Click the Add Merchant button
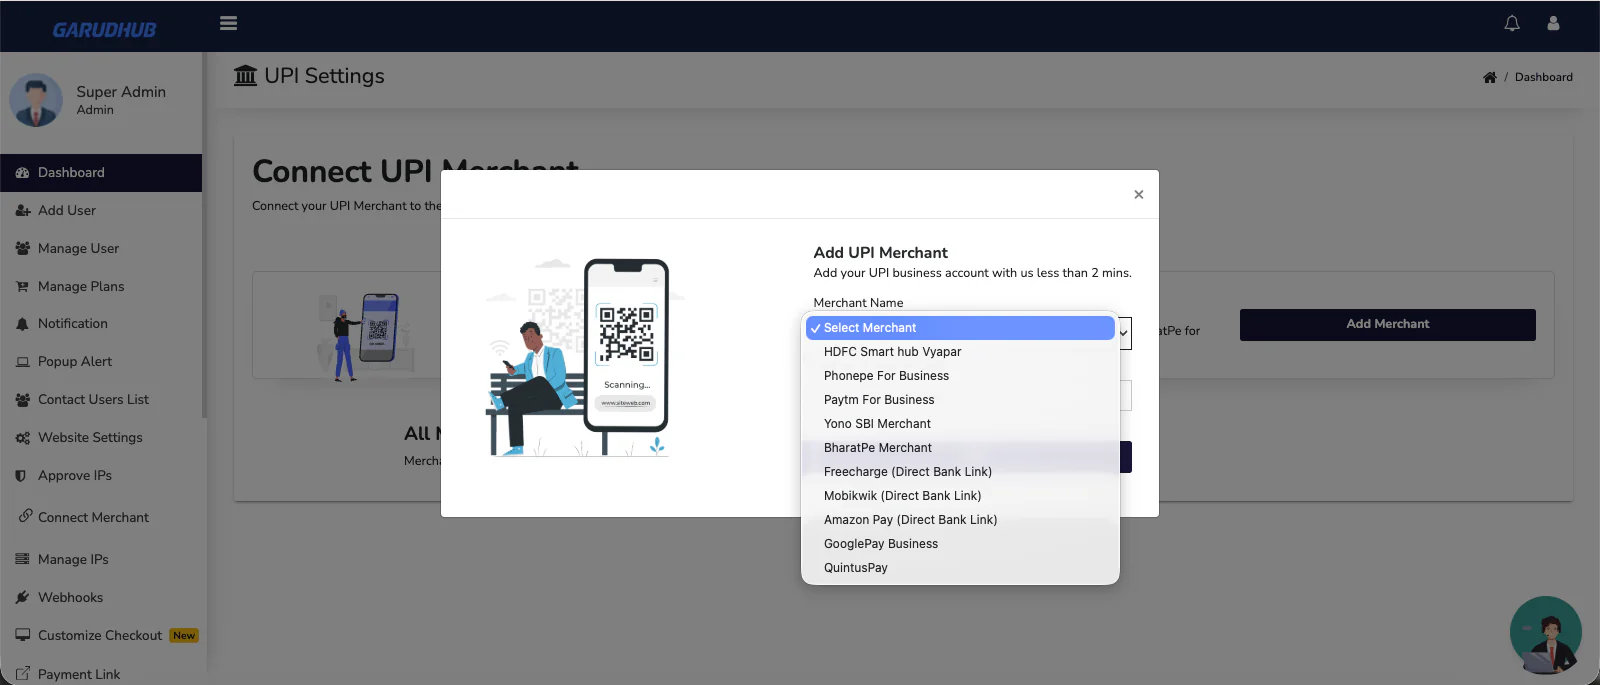The image size is (1600, 685). coord(1387,324)
